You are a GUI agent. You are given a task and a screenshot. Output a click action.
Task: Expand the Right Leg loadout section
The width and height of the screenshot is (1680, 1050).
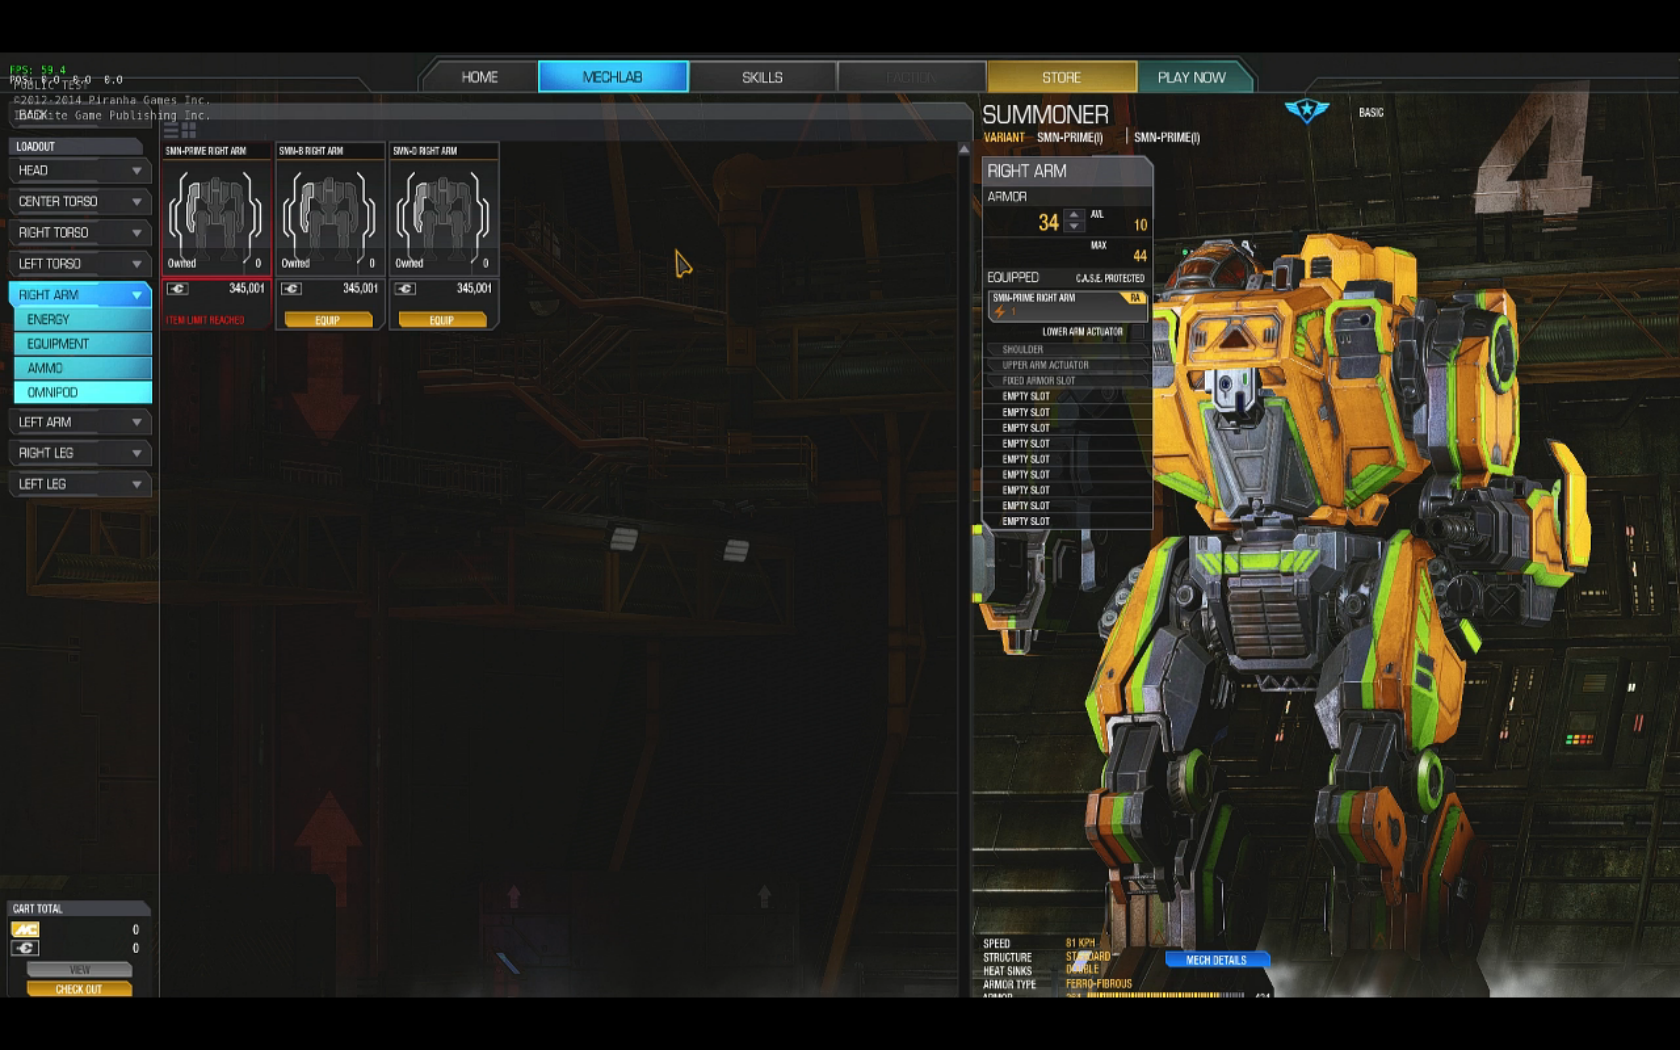[x=79, y=453]
